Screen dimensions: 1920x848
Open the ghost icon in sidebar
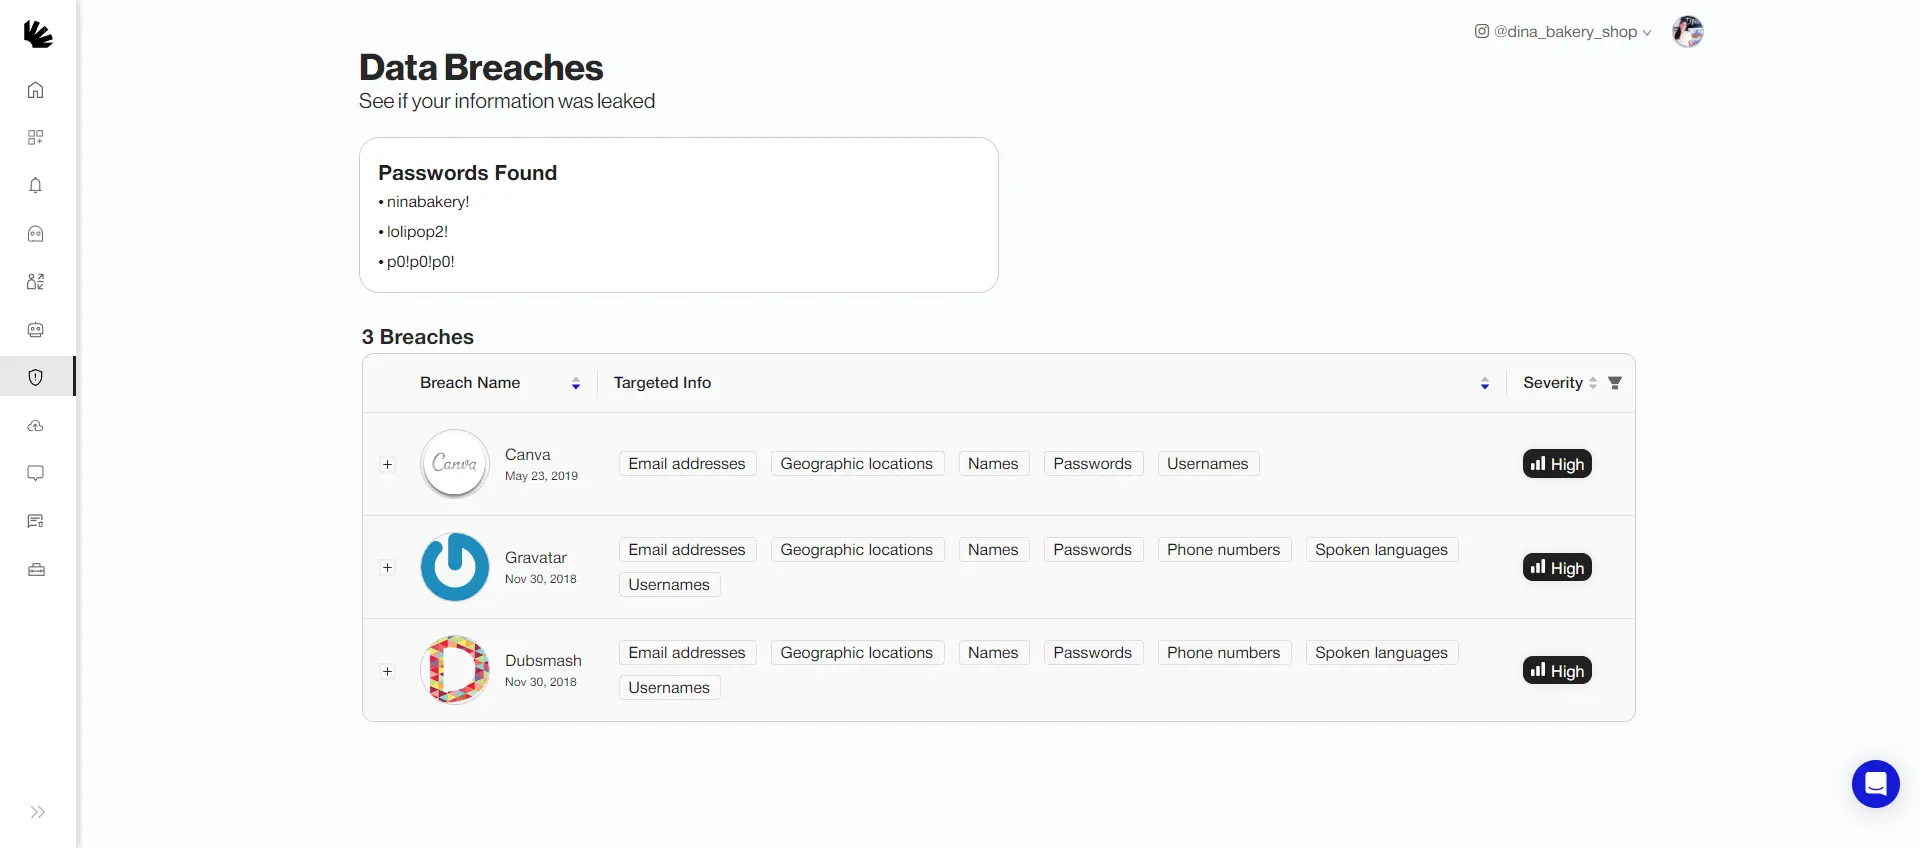(36, 234)
